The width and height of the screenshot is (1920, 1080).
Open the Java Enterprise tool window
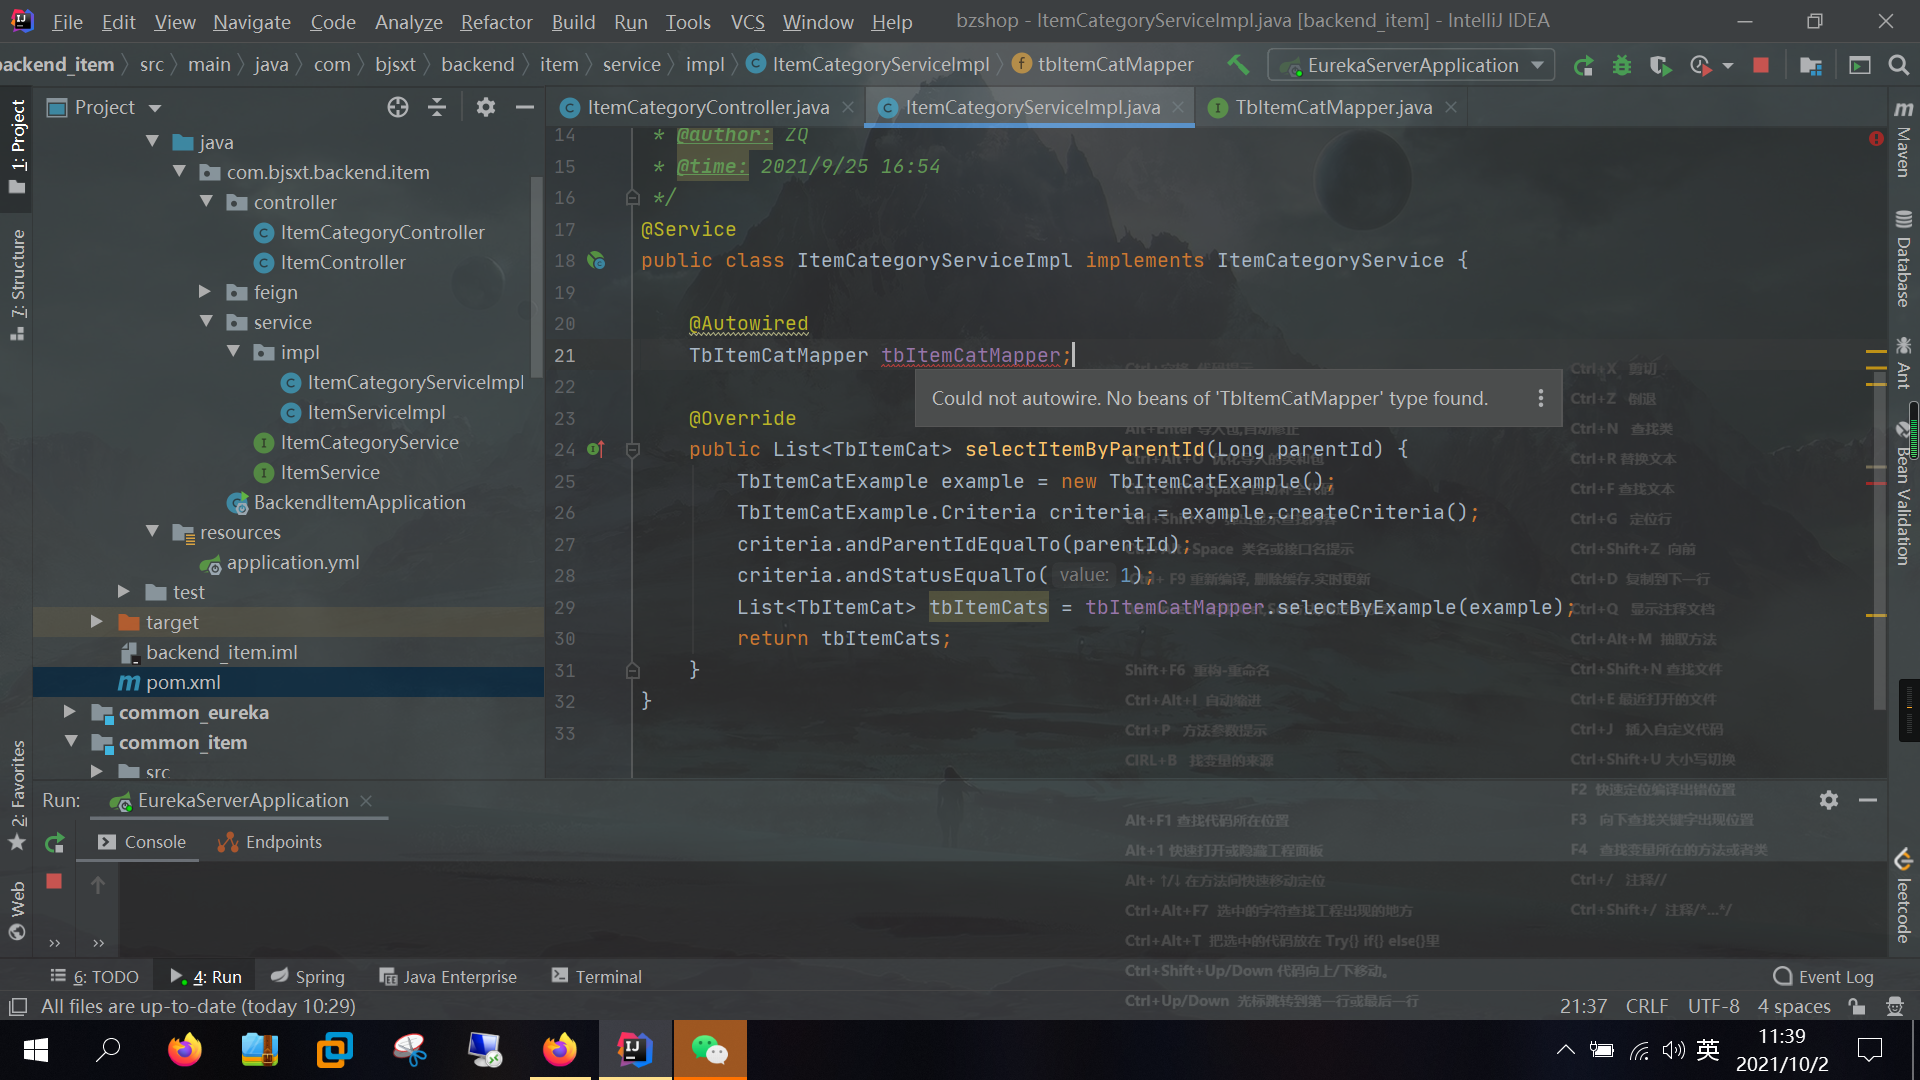[x=449, y=977]
